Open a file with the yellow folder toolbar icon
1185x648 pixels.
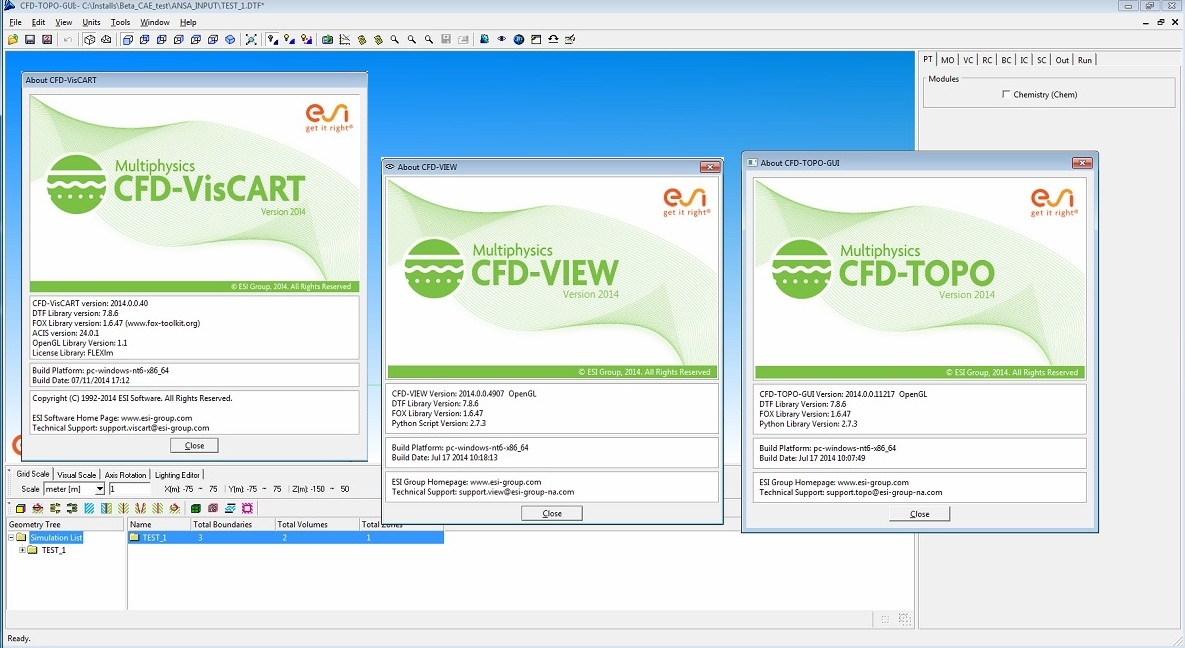click(13, 39)
